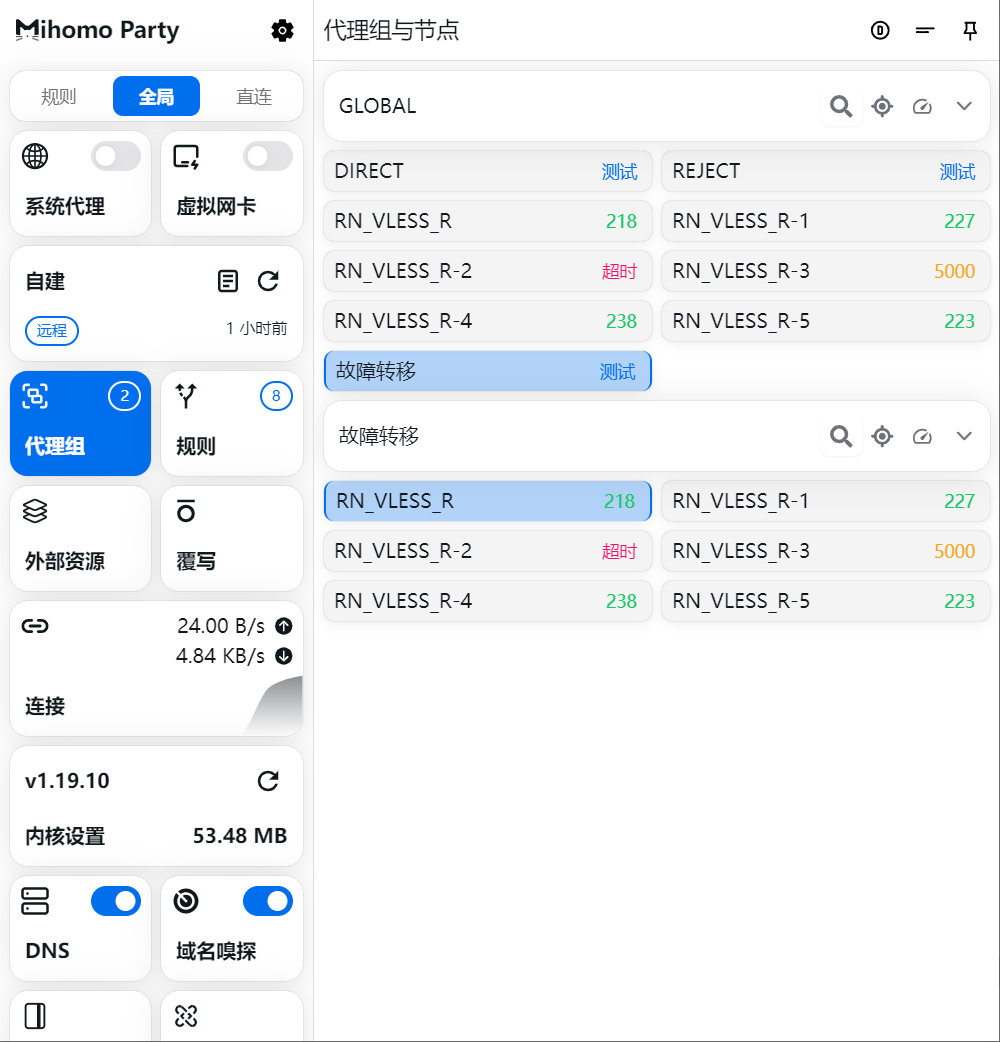The image size is (1000, 1042).
Task: Collapse the 故障转移 group chevron
Action: (964, 436)
